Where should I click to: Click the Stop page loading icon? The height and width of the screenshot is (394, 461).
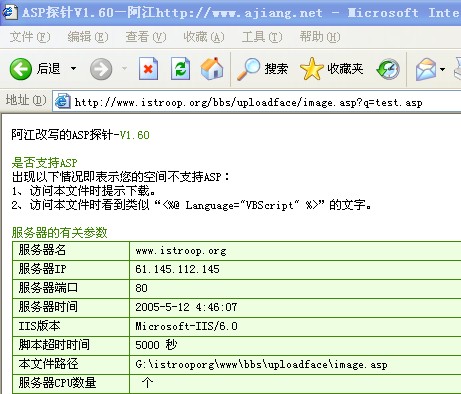pyautogui.click(x=148, y=69)
